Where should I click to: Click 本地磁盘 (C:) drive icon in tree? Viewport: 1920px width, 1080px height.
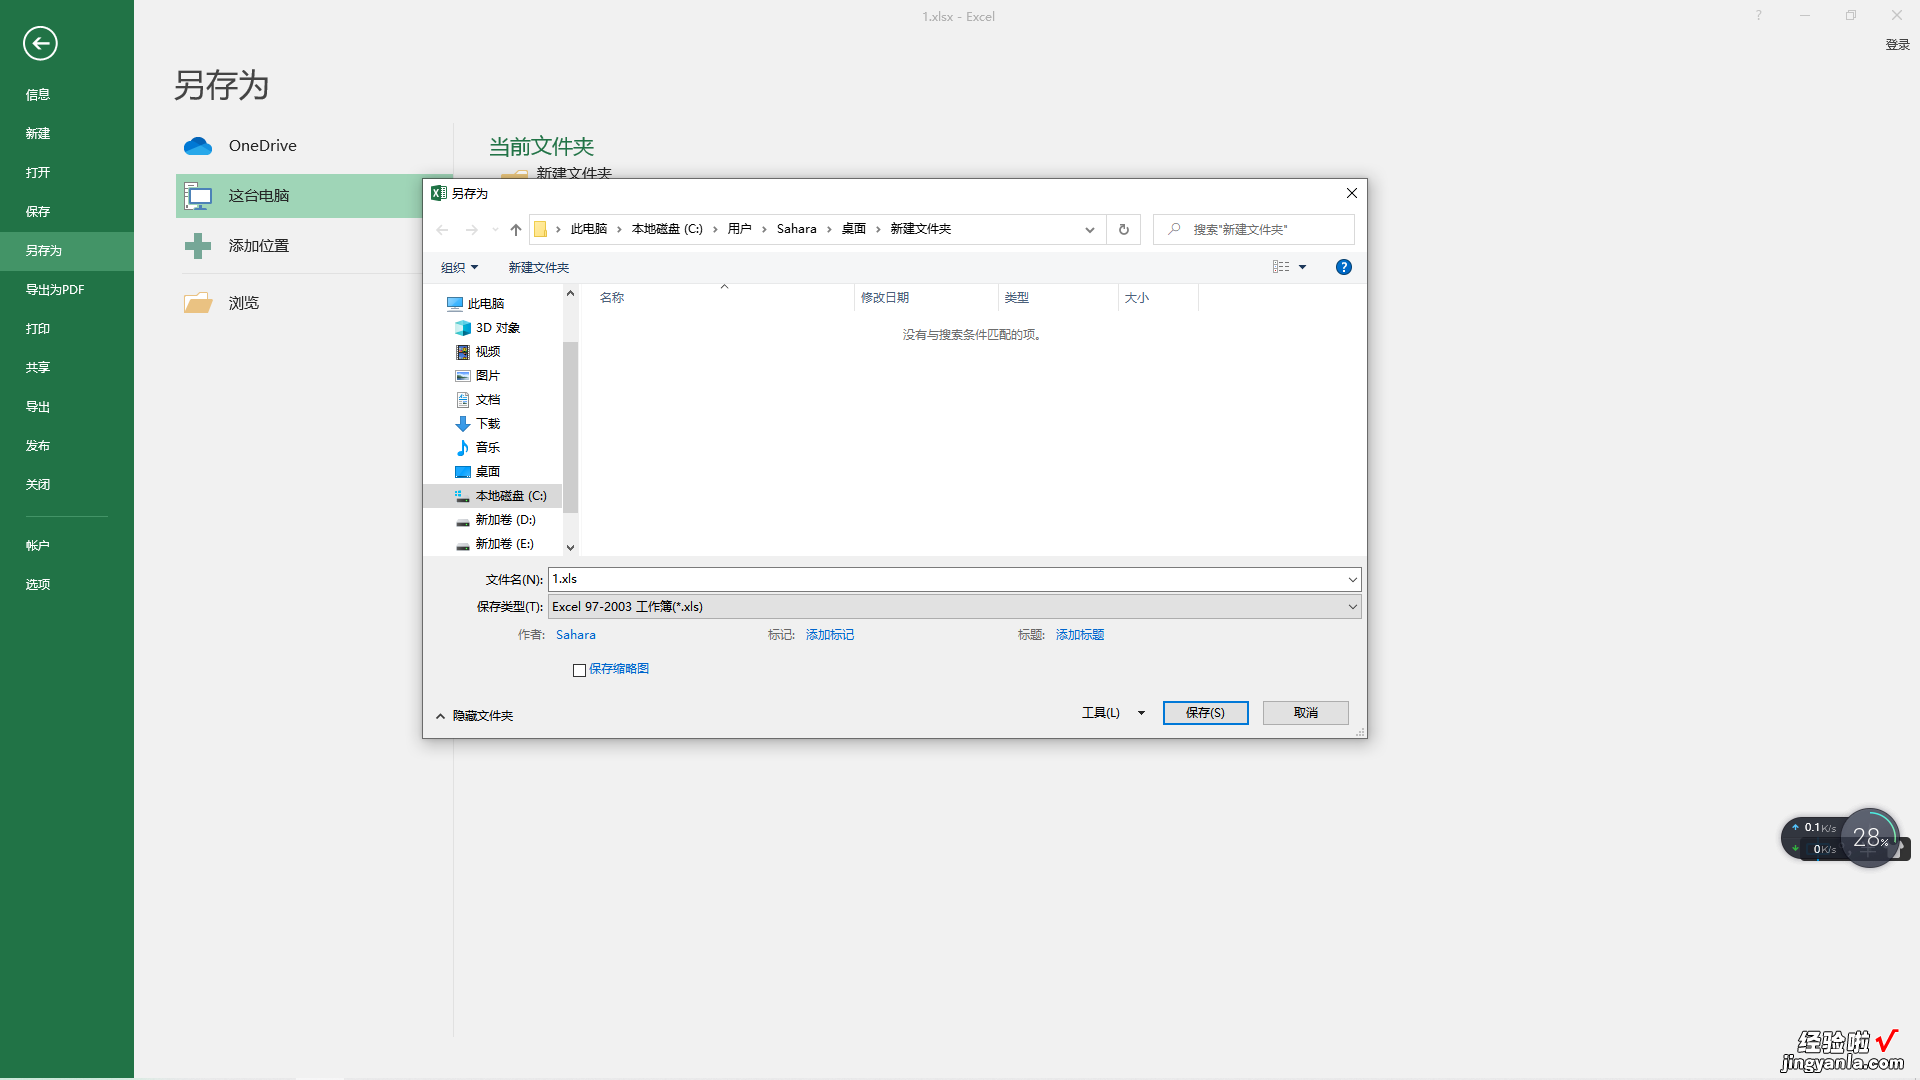[463, 496]
